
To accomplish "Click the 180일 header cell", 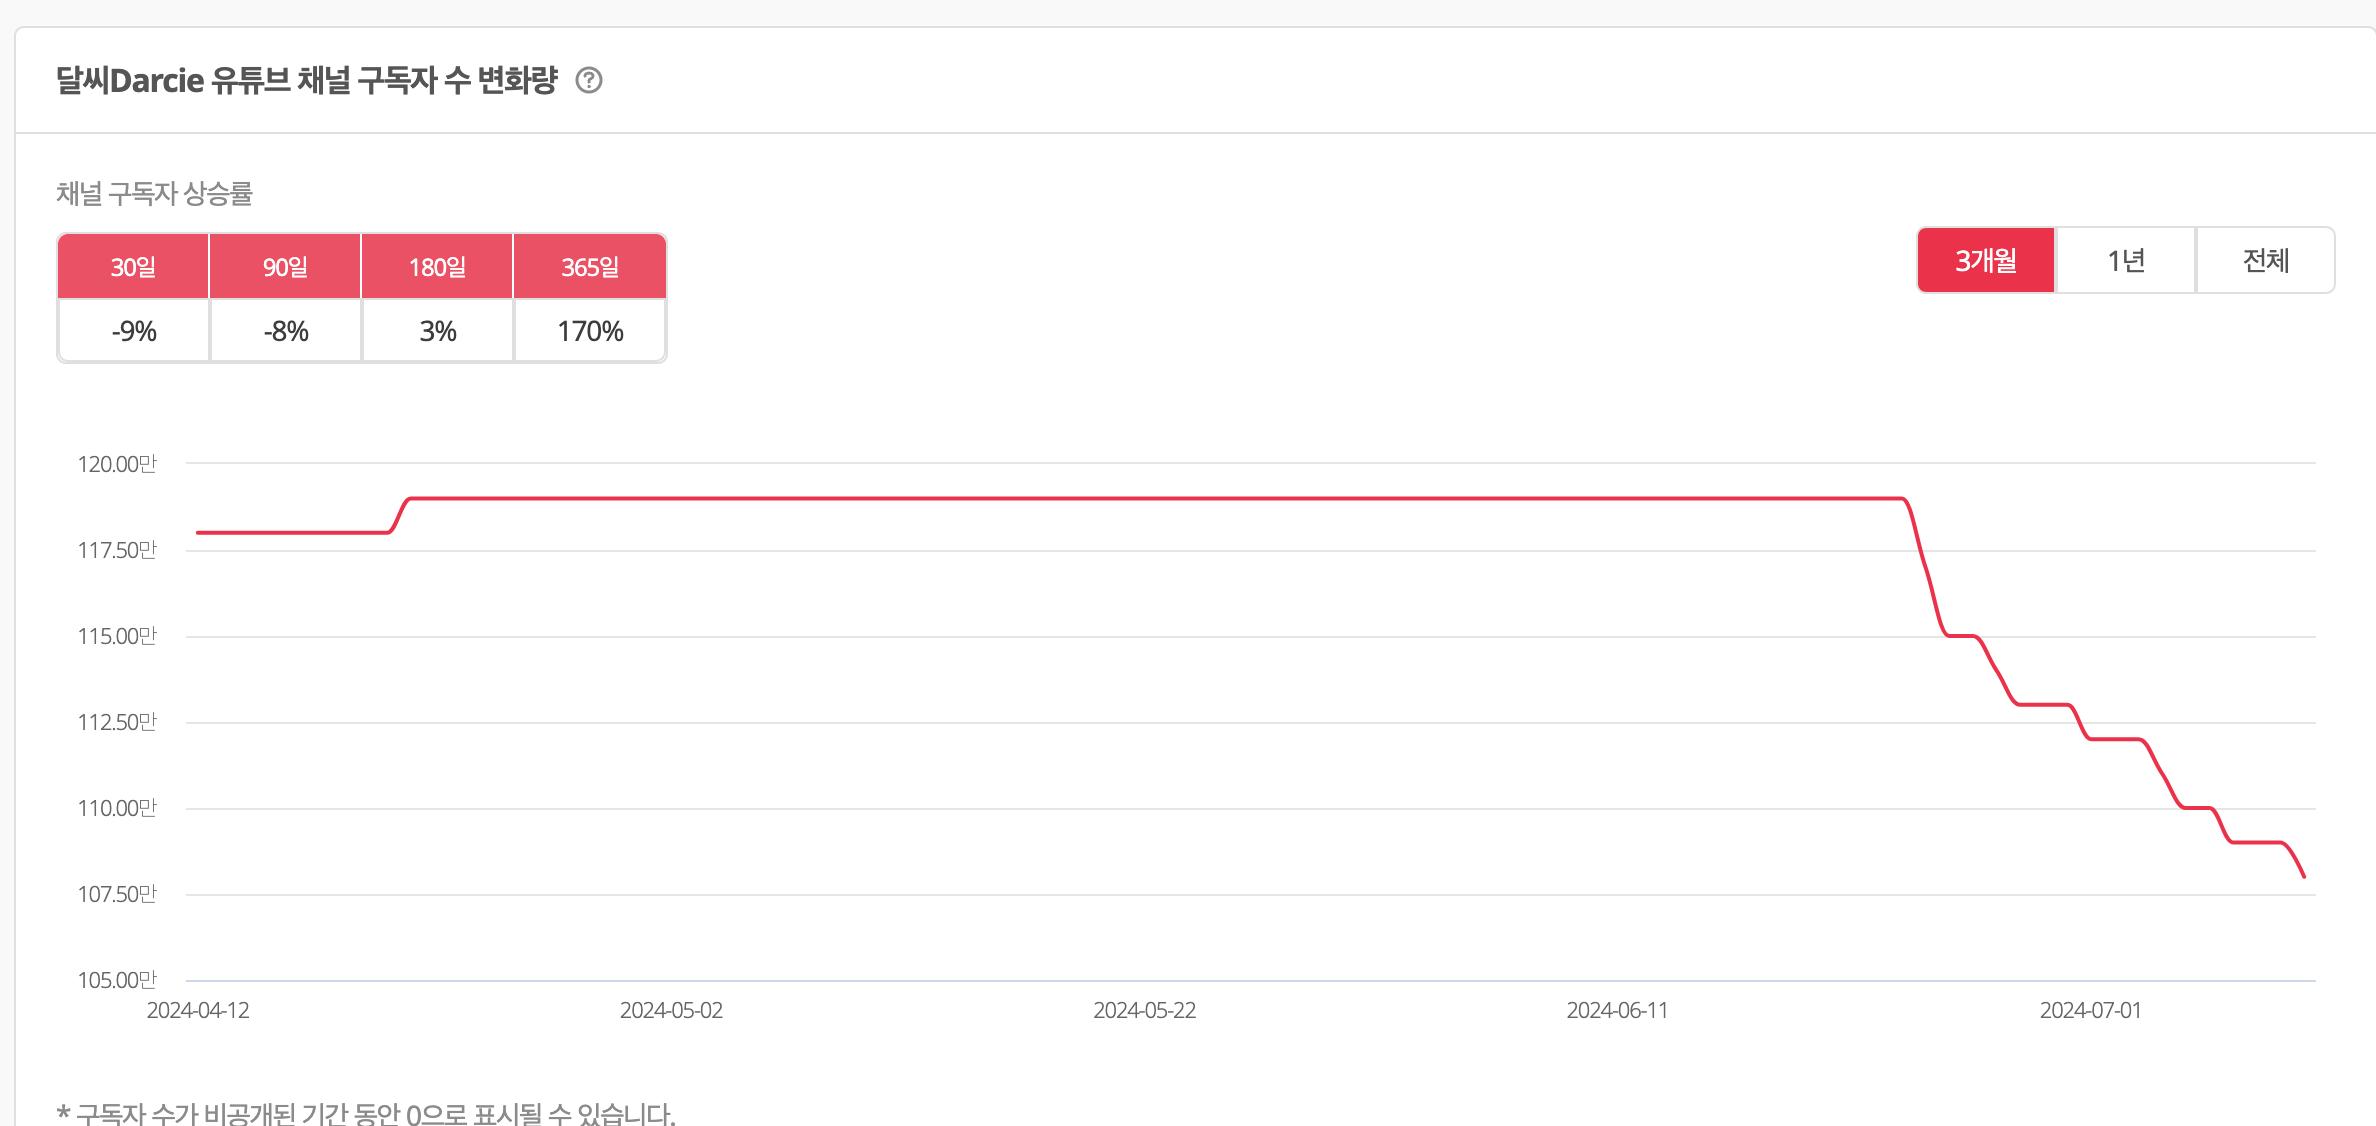I will tap(437, 266).
